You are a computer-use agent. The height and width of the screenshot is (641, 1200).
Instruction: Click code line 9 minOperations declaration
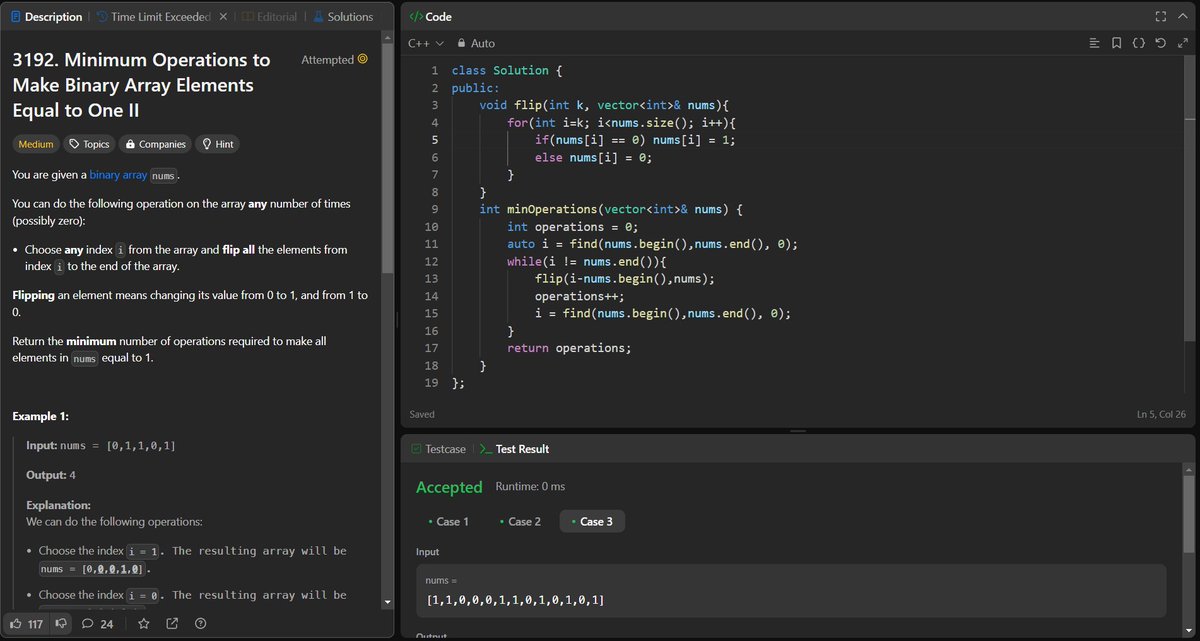click(610, 209)
